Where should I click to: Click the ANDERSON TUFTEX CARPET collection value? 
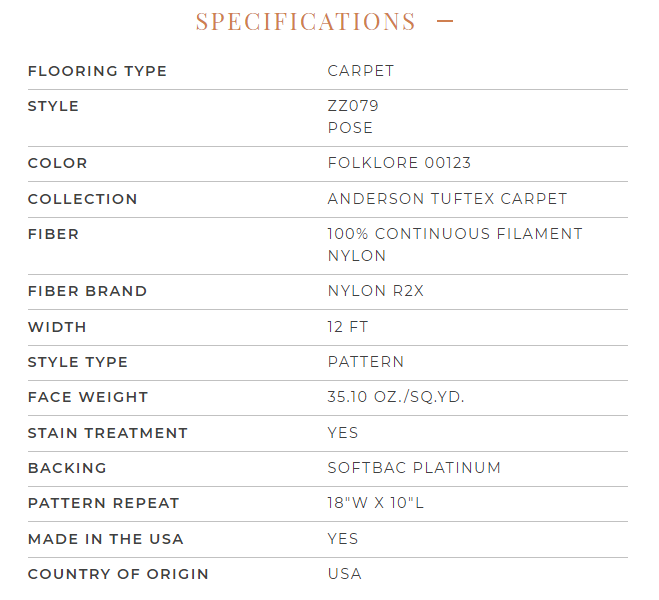pyautogui.click(x=447, y=199)
